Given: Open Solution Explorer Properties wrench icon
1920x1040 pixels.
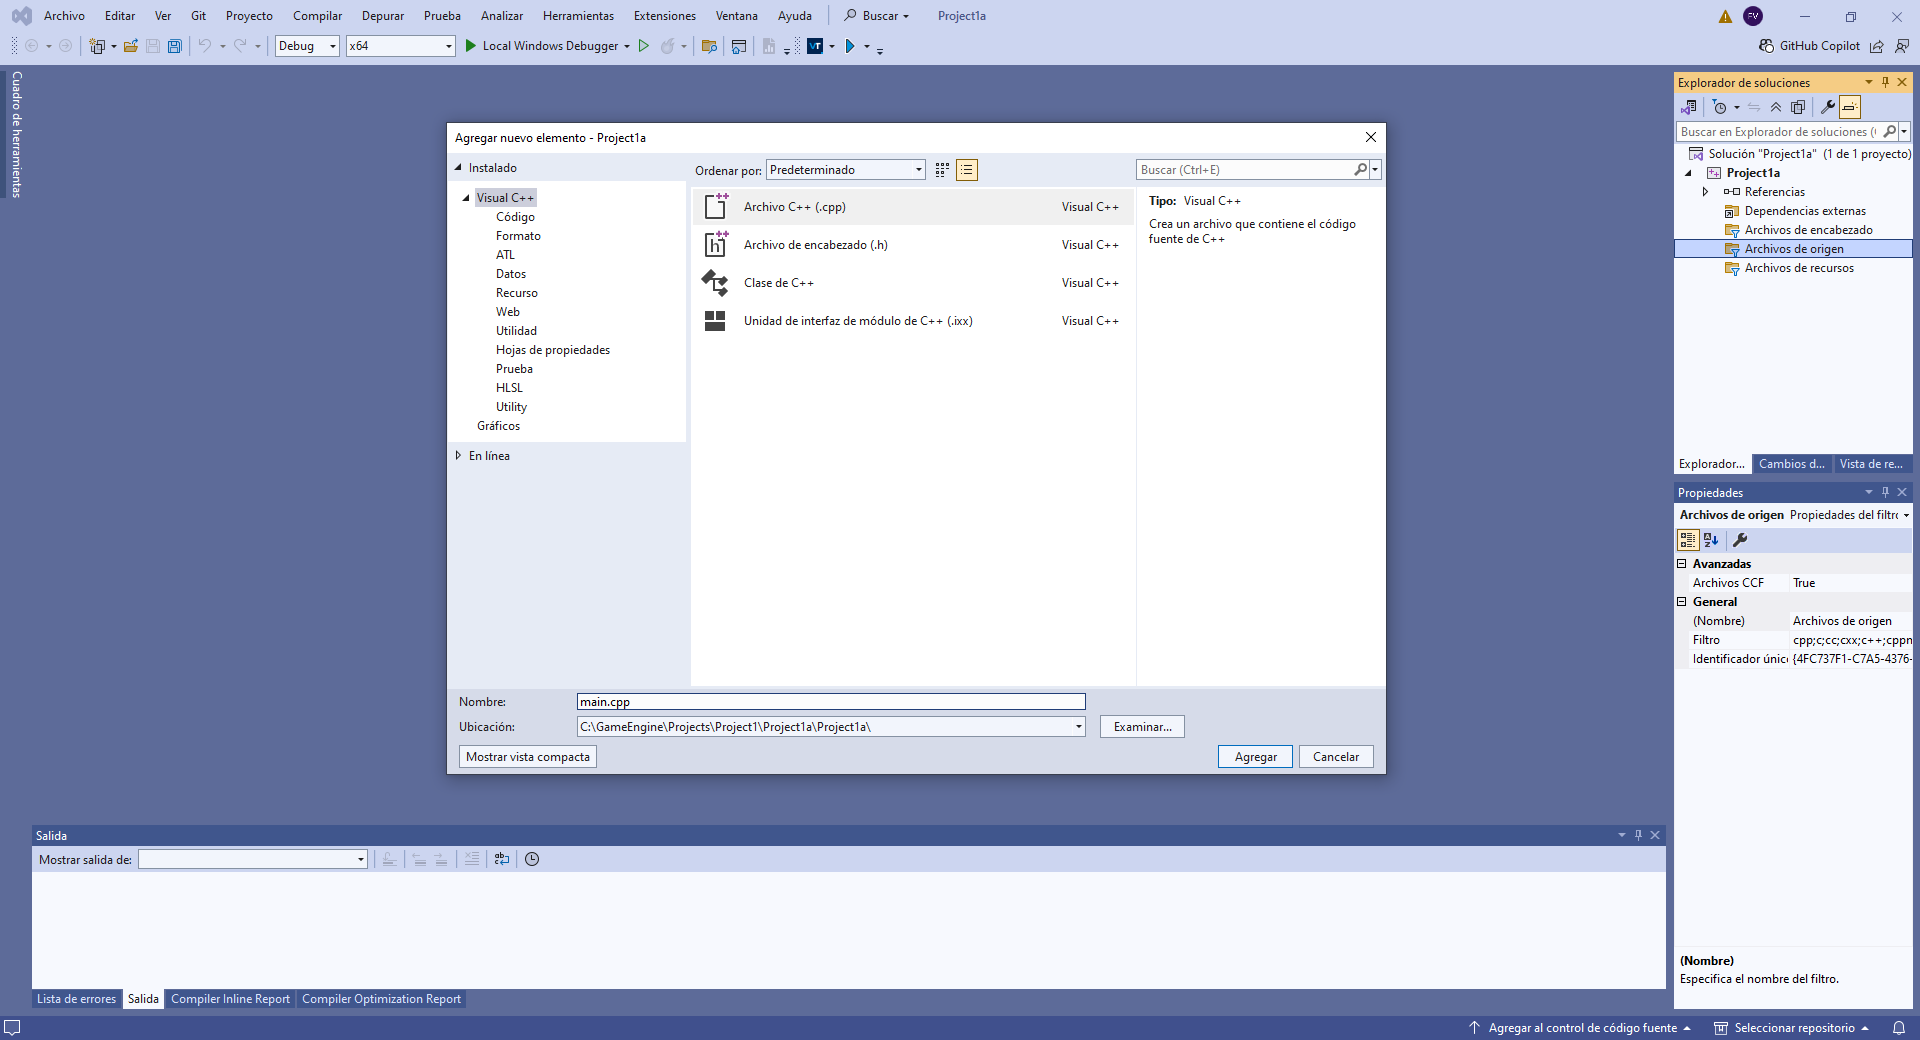Looking at the screenshot, I should pos(1828,107).
